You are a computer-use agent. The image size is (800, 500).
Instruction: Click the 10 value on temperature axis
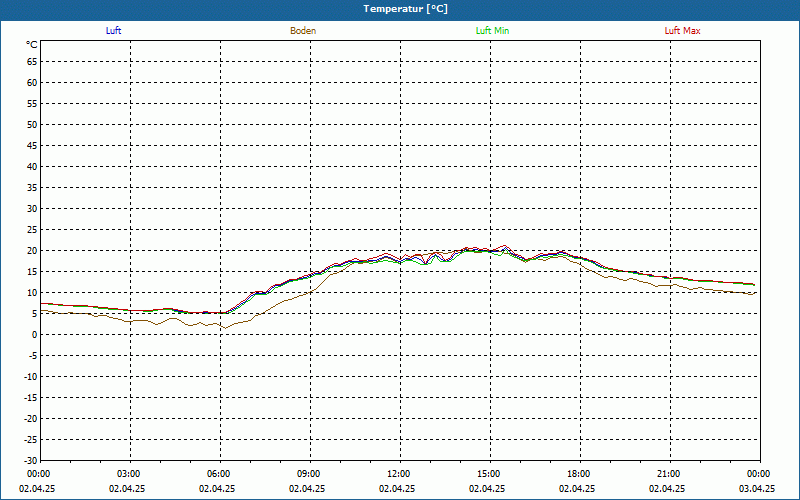[32, 293]
